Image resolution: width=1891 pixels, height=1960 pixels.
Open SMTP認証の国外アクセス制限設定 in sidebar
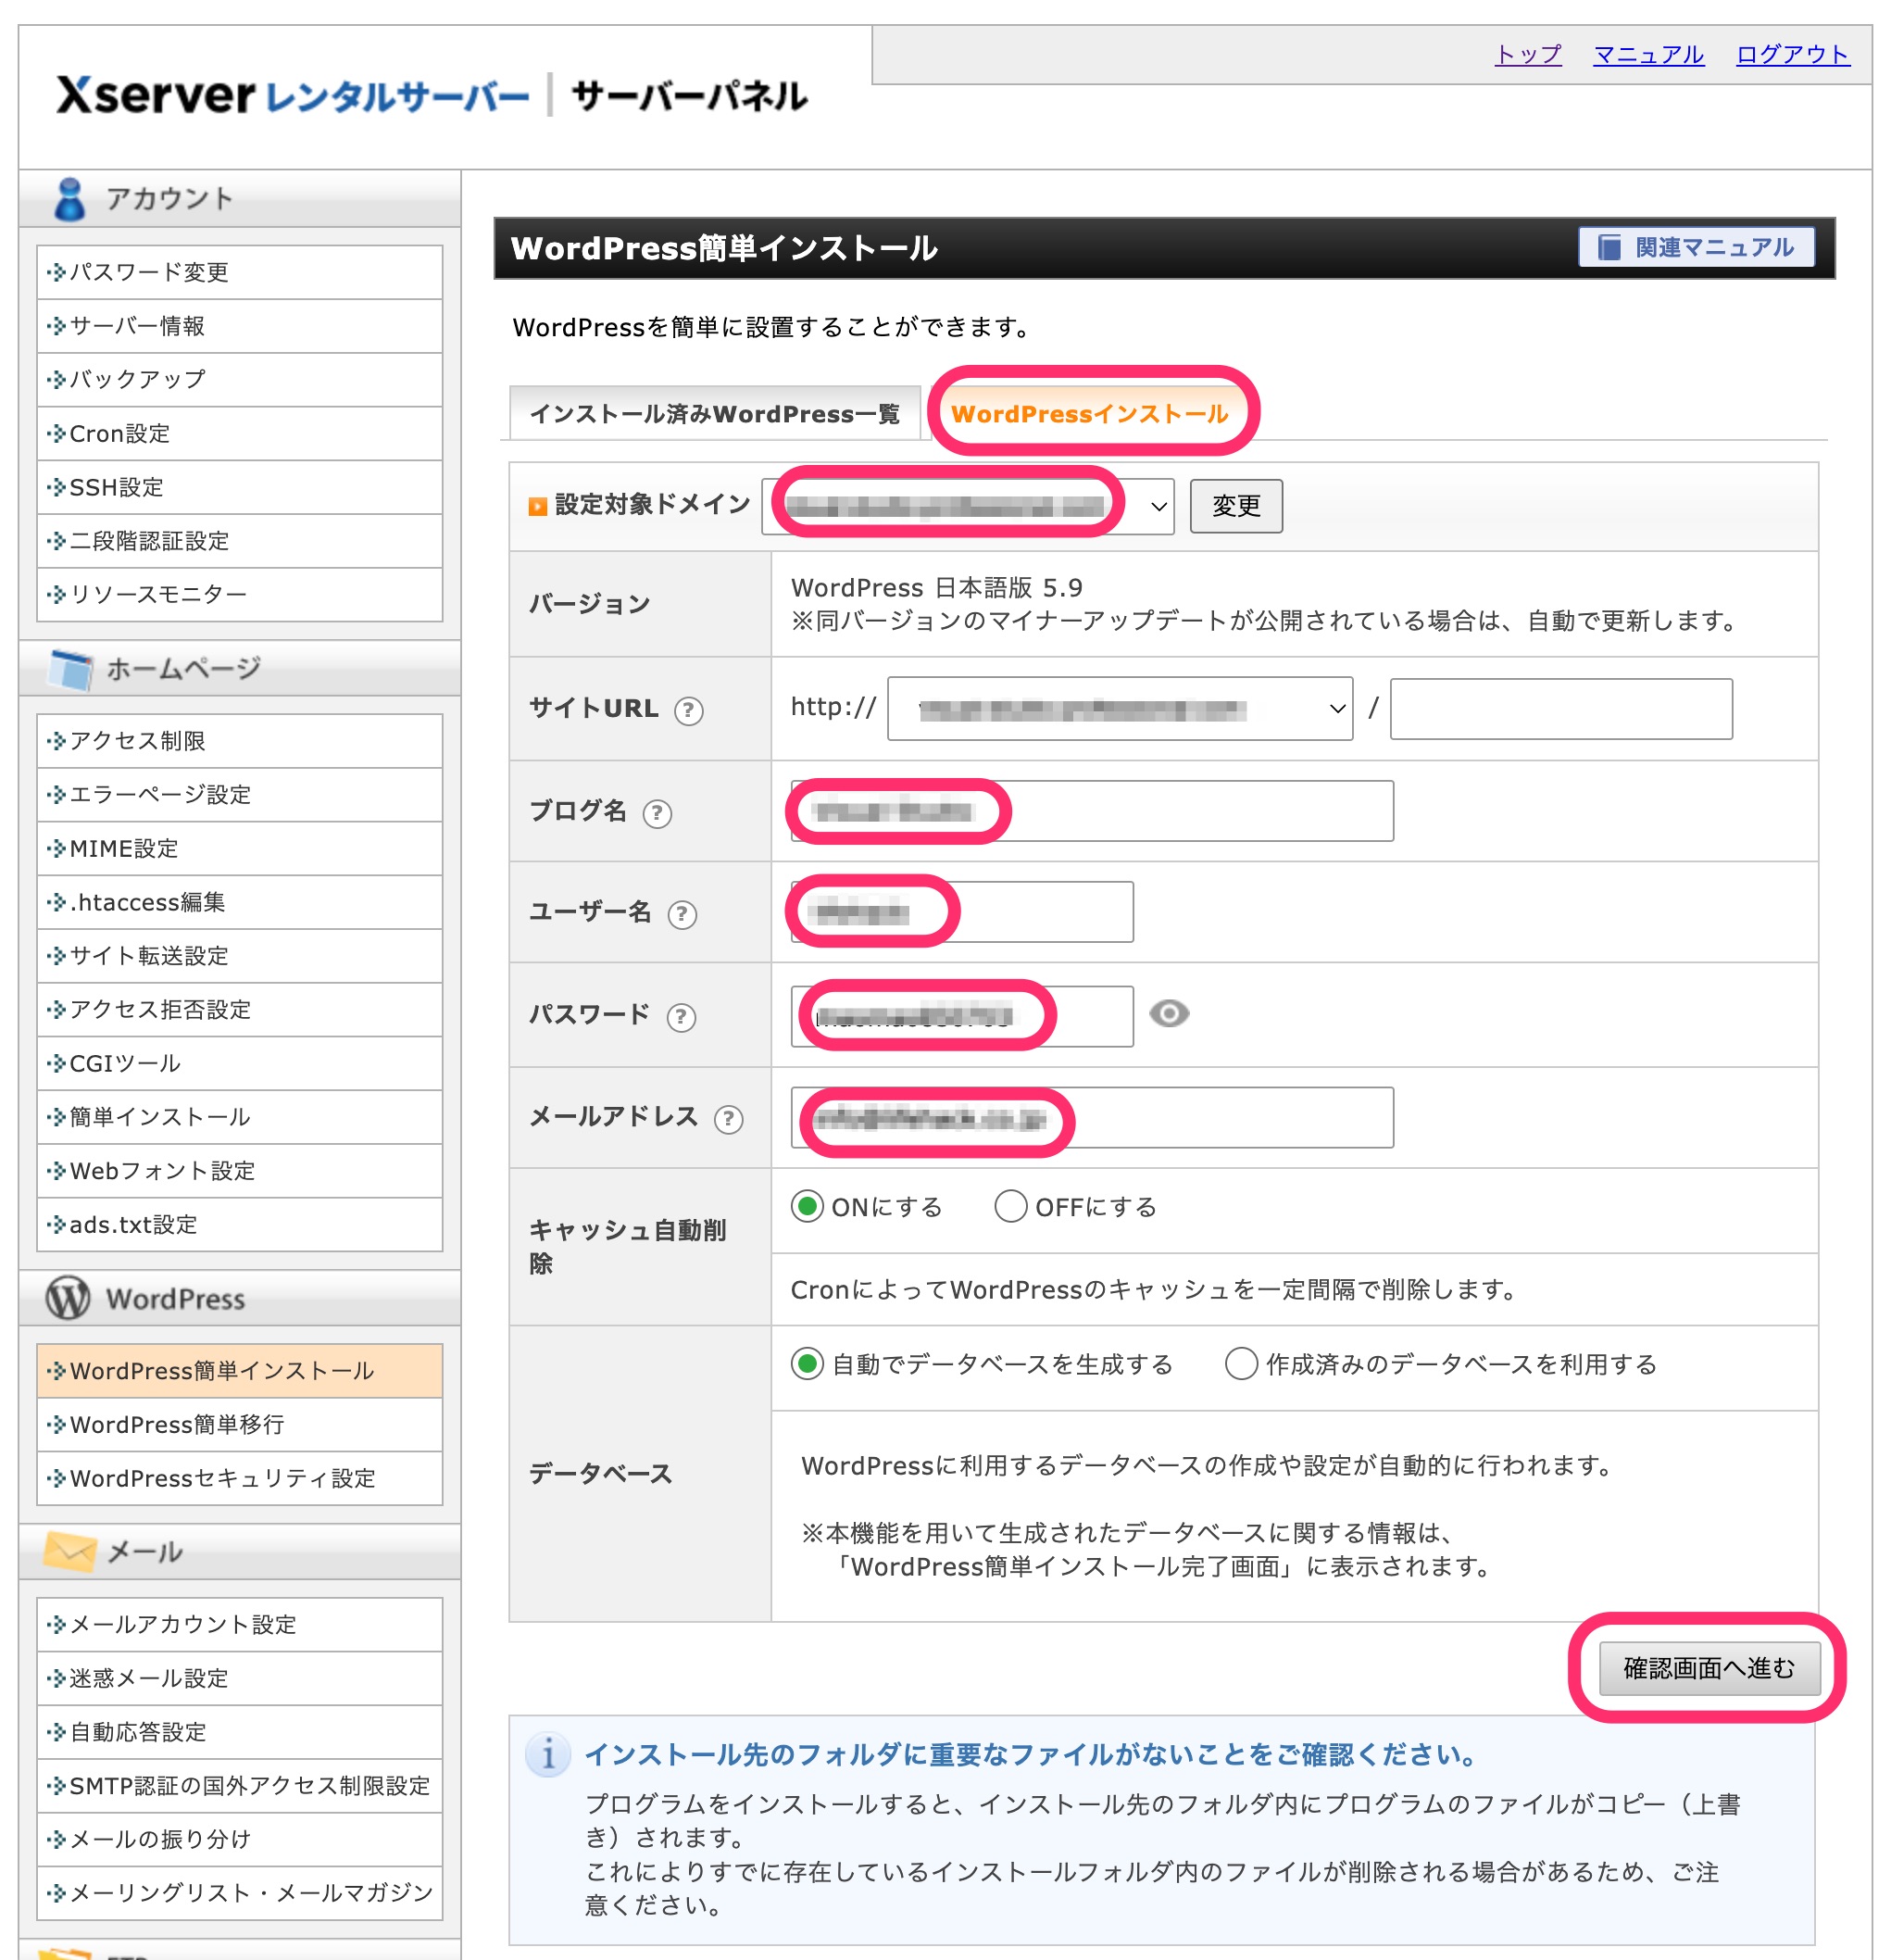[x=240, y=1786]
